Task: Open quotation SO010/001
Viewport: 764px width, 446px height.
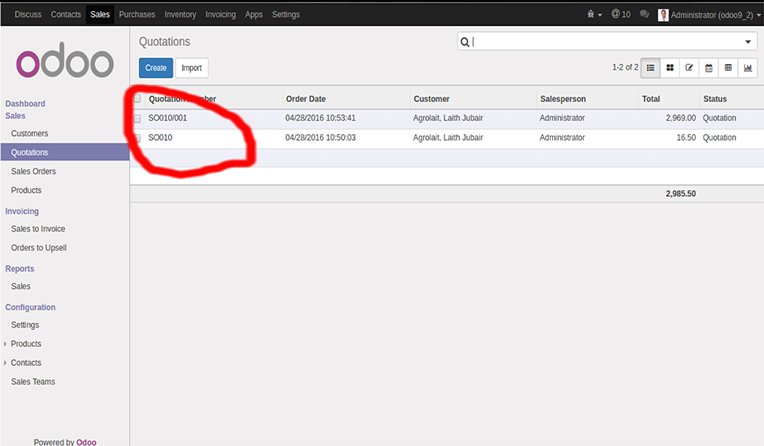Action: point(168,118)
